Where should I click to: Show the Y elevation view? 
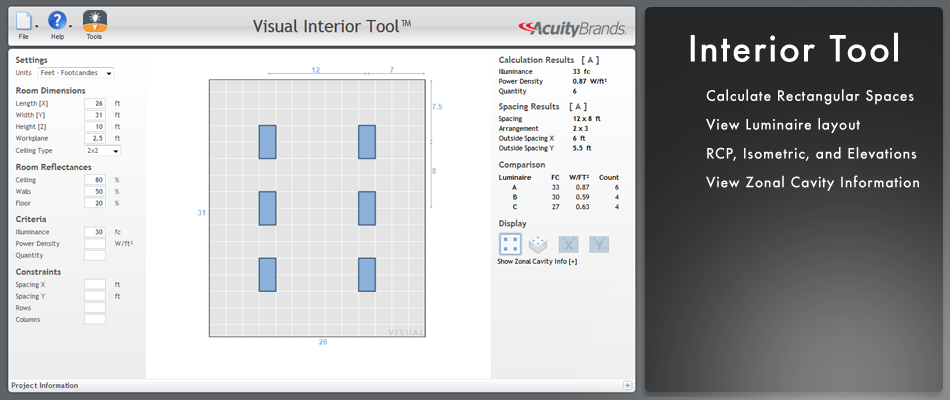(598, 244)
